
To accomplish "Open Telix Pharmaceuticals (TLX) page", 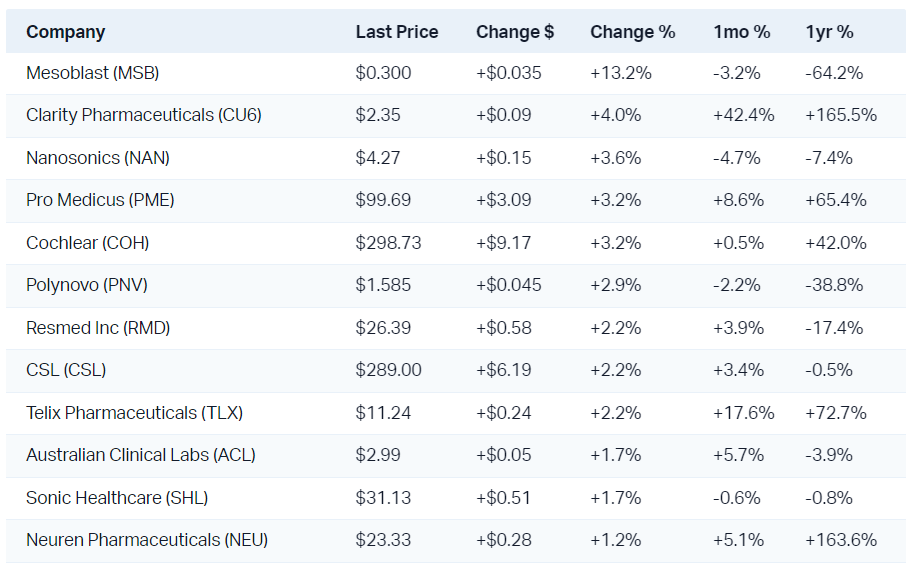I will [134, 413].
